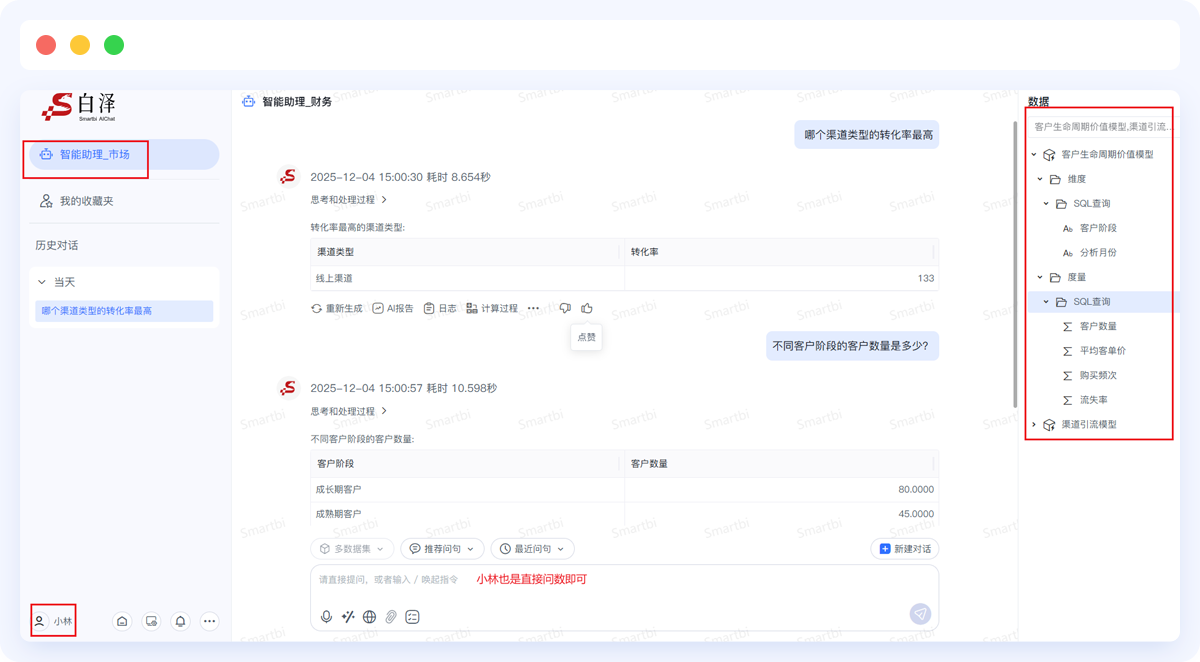Viewport: 1200px width, 662px height.
Task: Open the 最近问句 dropdown
Action: [x=531, y=548]
